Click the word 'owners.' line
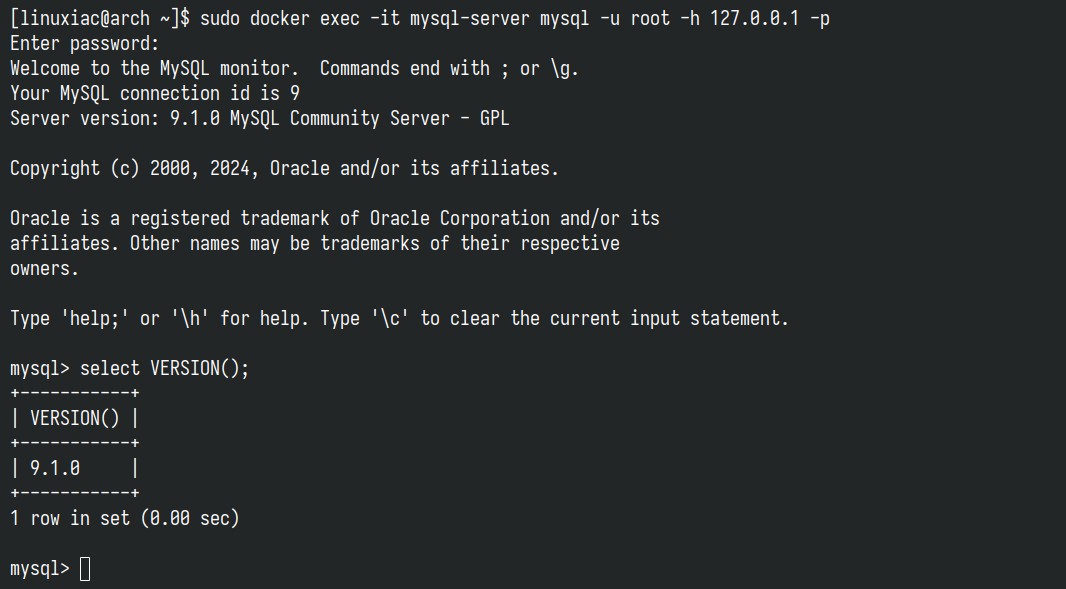 point(44,269)
